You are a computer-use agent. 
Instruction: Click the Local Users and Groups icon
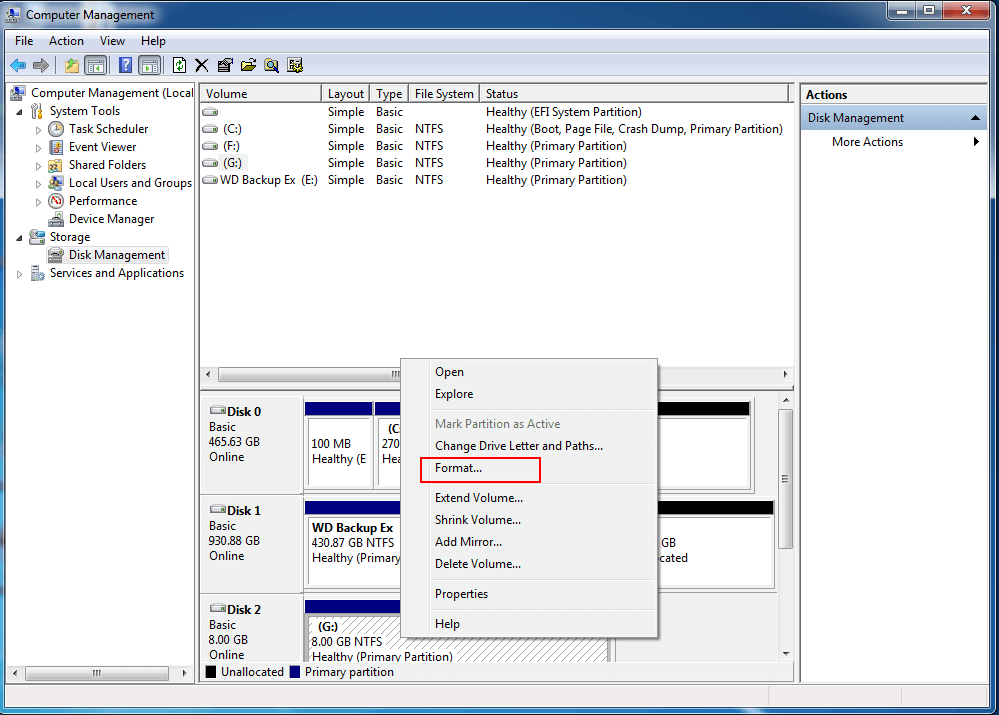pyautogui.click(x=56, y=183)
